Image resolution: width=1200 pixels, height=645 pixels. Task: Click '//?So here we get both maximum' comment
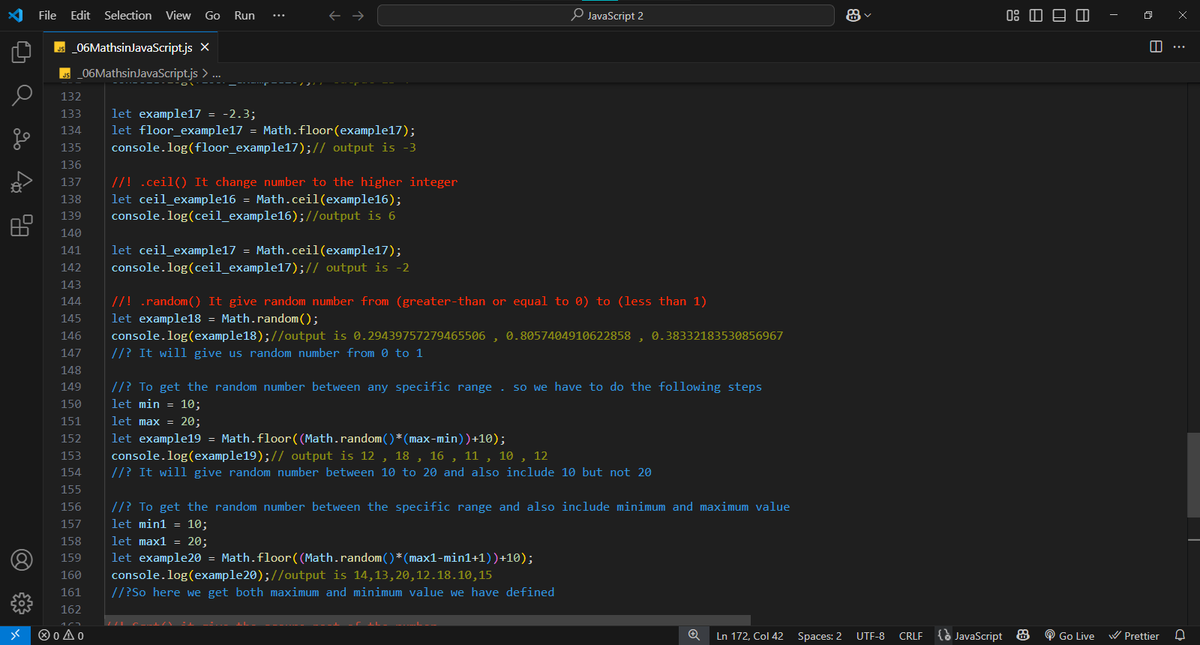(333, 592)
